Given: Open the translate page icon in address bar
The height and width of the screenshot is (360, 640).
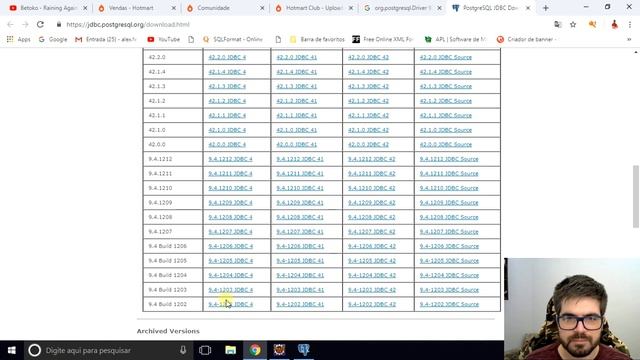Looking at the screenshot, I should coord(558,24).
